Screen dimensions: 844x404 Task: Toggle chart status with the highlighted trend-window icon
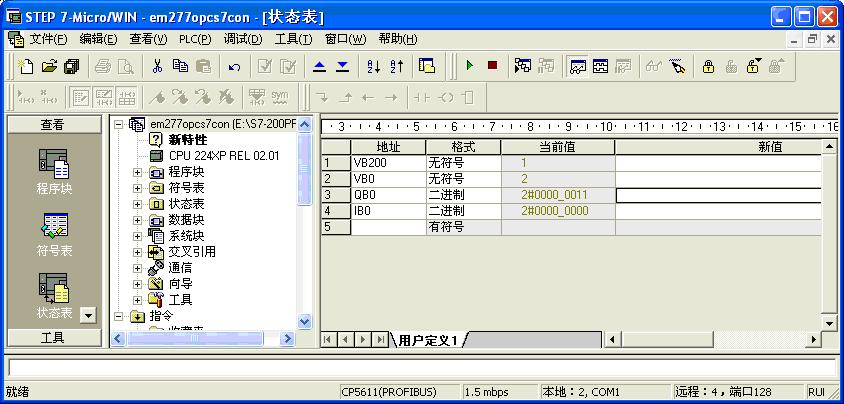tap(578, 67)
